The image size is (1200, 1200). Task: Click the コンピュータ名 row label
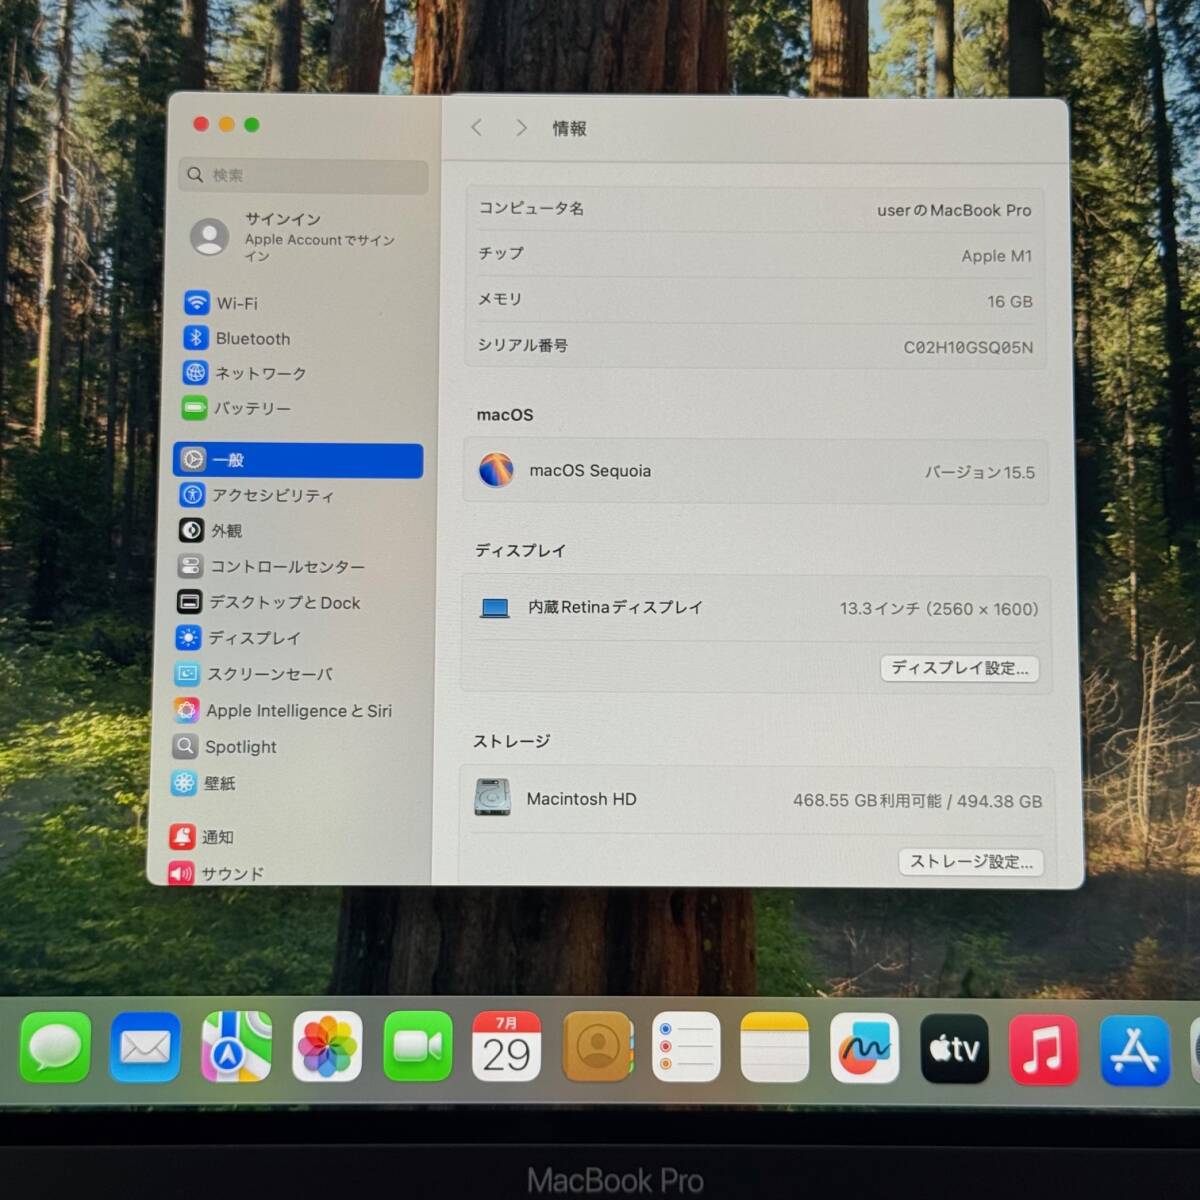click(531, 208)
